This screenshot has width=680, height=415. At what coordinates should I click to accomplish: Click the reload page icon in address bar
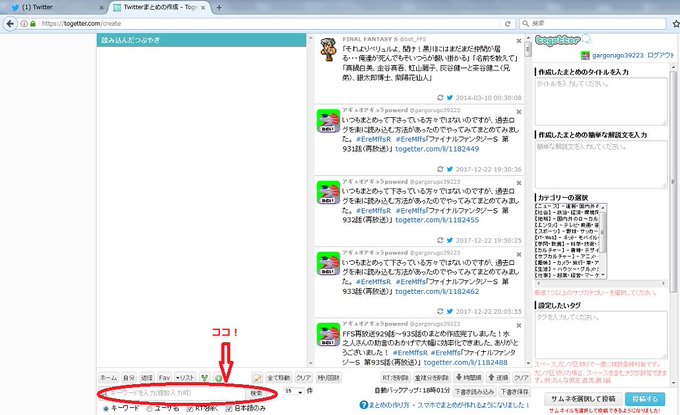507,23
